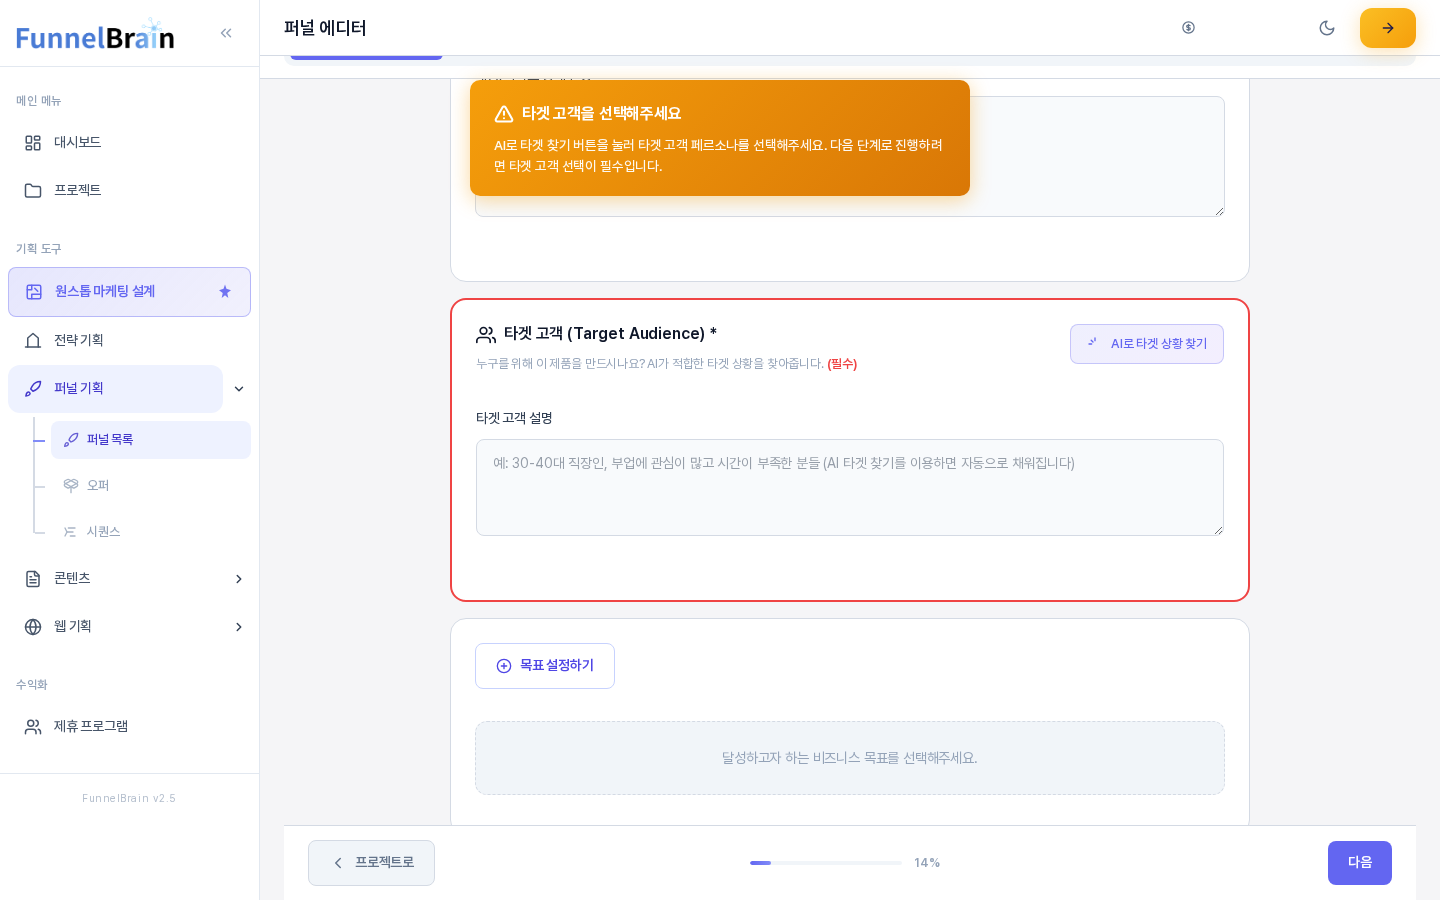The height and width of the screenshot is (900, 1440).
Task: Click the FunnelBrain v2.5 version text
Action: [x=129, y=798]
